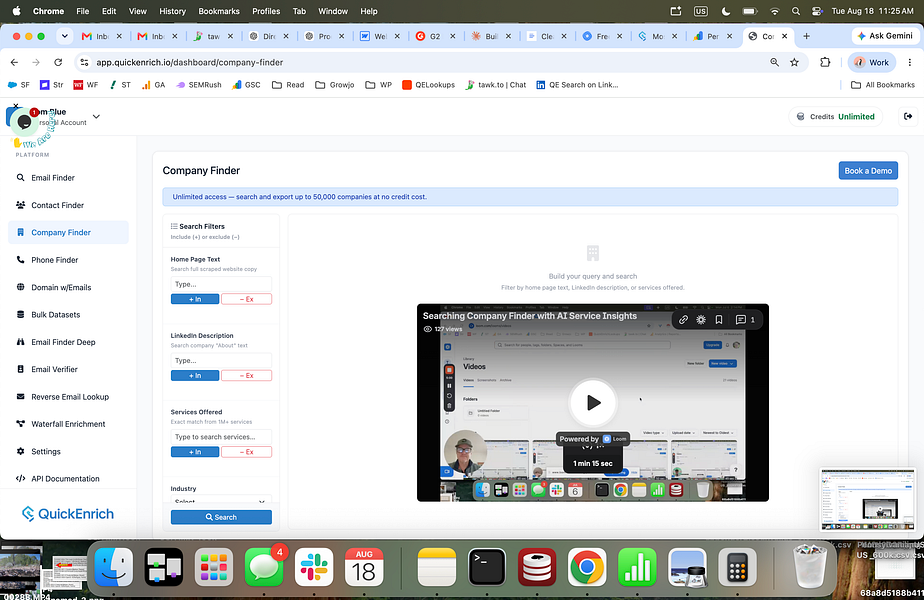
Task: Open the chat widget bubble
Action: tap(24, 122)
